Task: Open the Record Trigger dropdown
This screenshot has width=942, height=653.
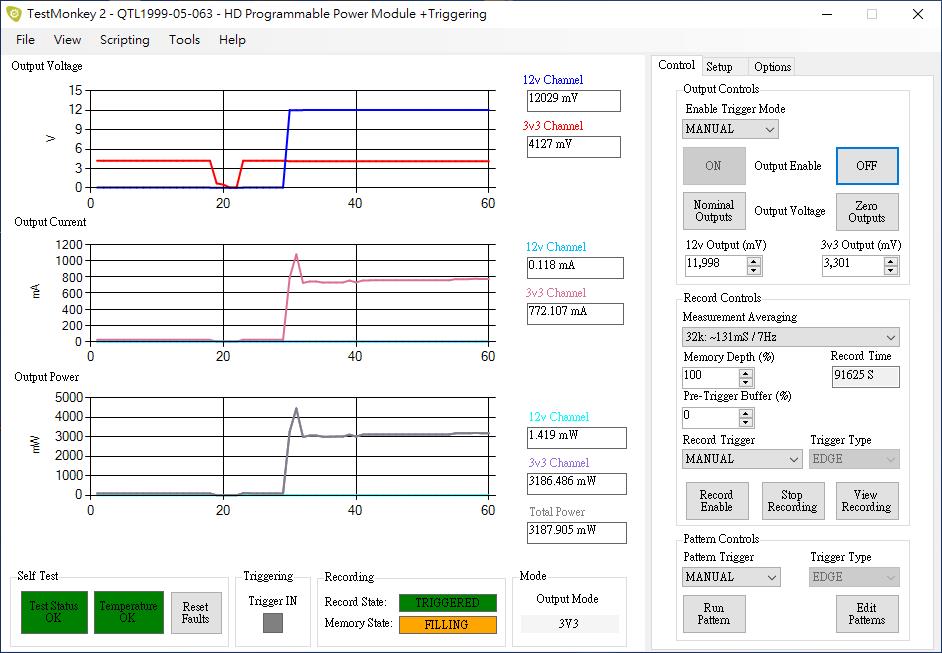Action: point(742,459)
